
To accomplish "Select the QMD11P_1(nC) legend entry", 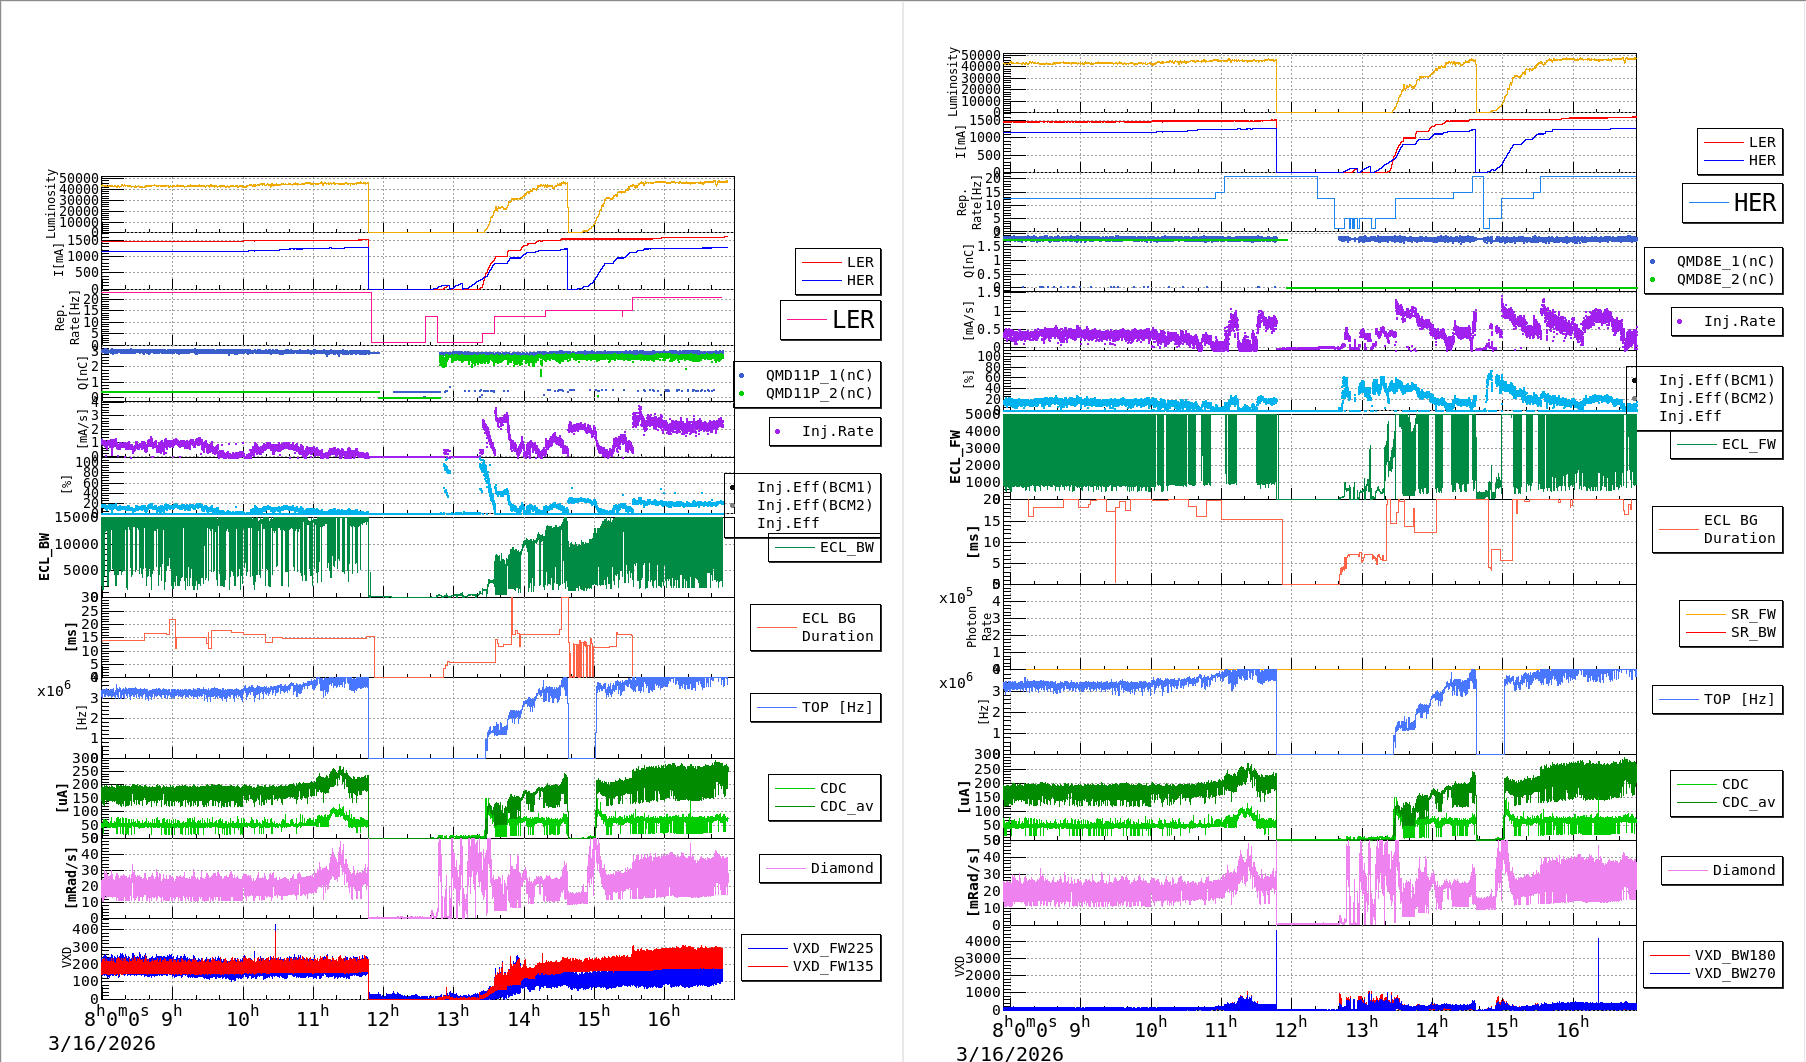I will [818, 375].
